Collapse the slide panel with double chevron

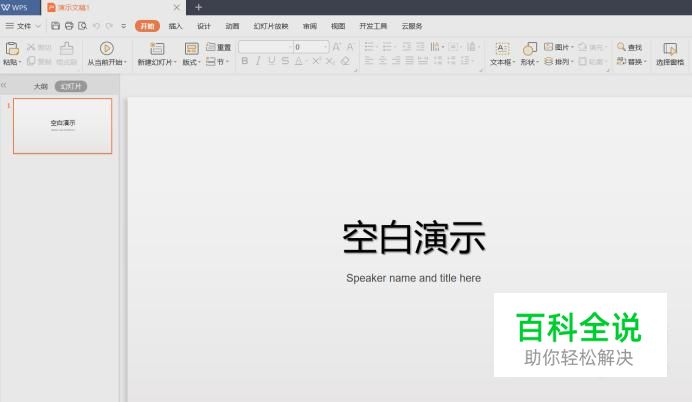click(4, 85)
